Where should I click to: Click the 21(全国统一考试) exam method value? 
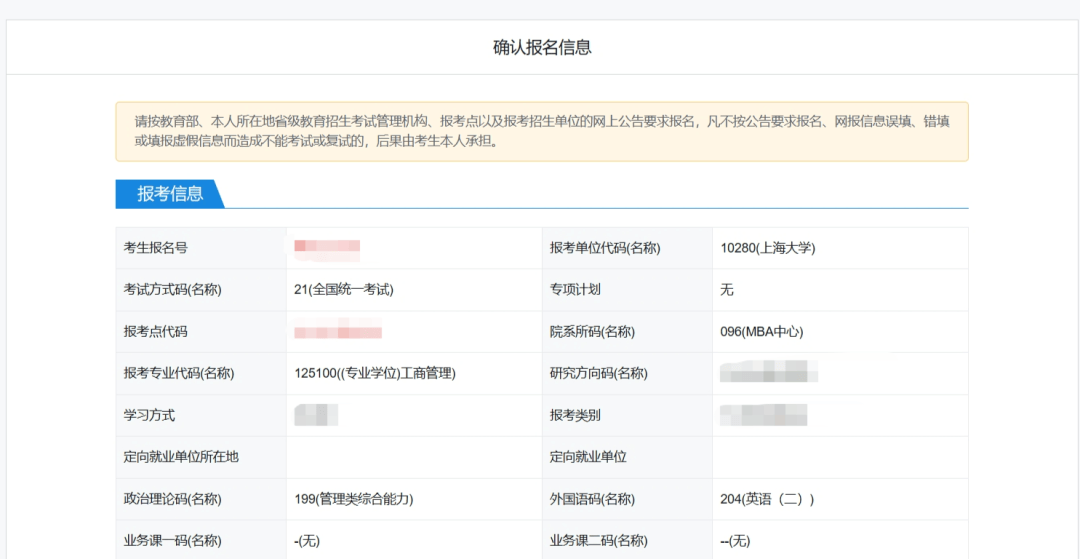344,290
